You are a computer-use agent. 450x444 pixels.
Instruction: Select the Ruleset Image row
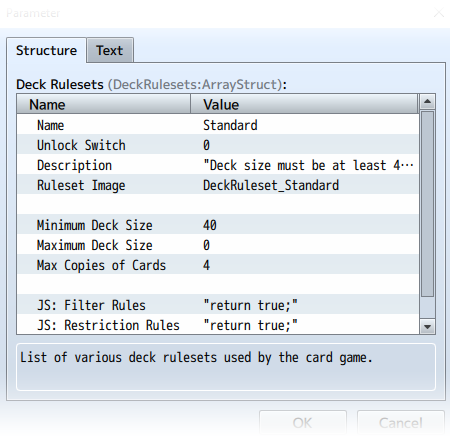click(x=218, y=185)
